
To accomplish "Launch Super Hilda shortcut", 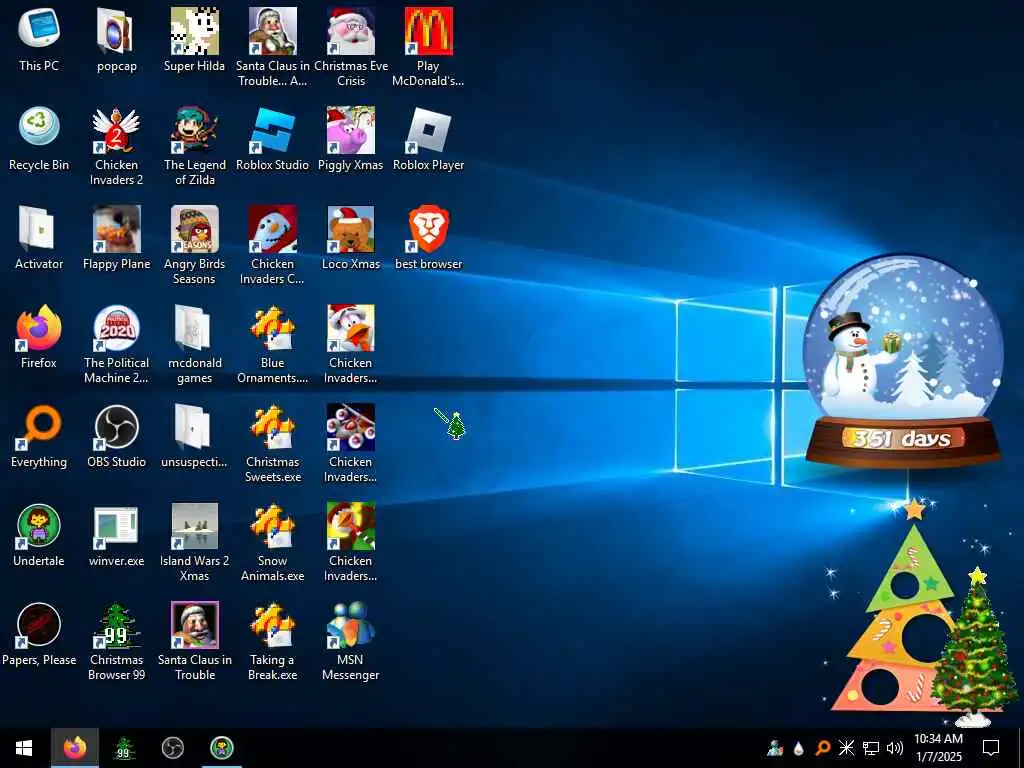I will (194, 39).
